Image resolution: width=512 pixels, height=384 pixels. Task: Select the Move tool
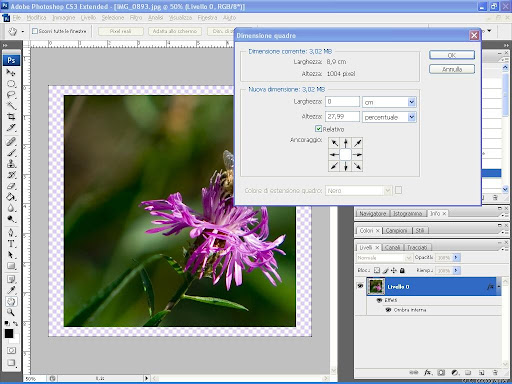11,72
